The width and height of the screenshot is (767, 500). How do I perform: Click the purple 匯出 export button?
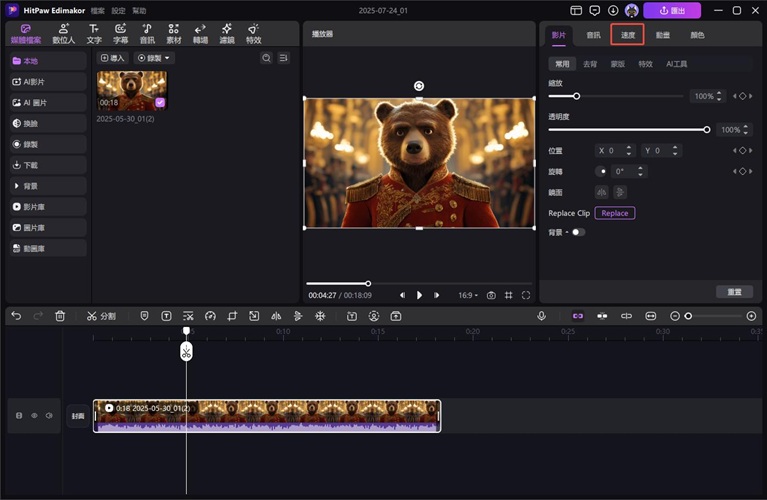pyautogui.click(x=672, y=10)
